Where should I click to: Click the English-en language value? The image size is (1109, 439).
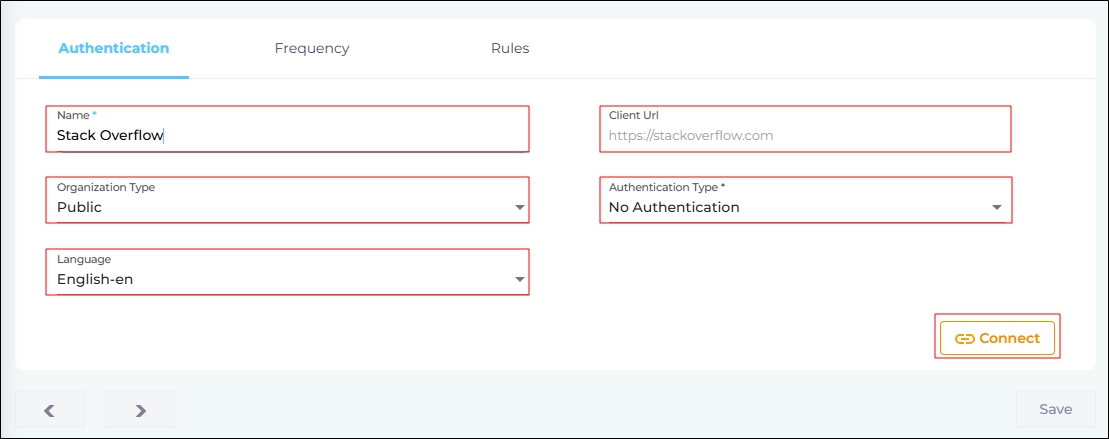95,280
